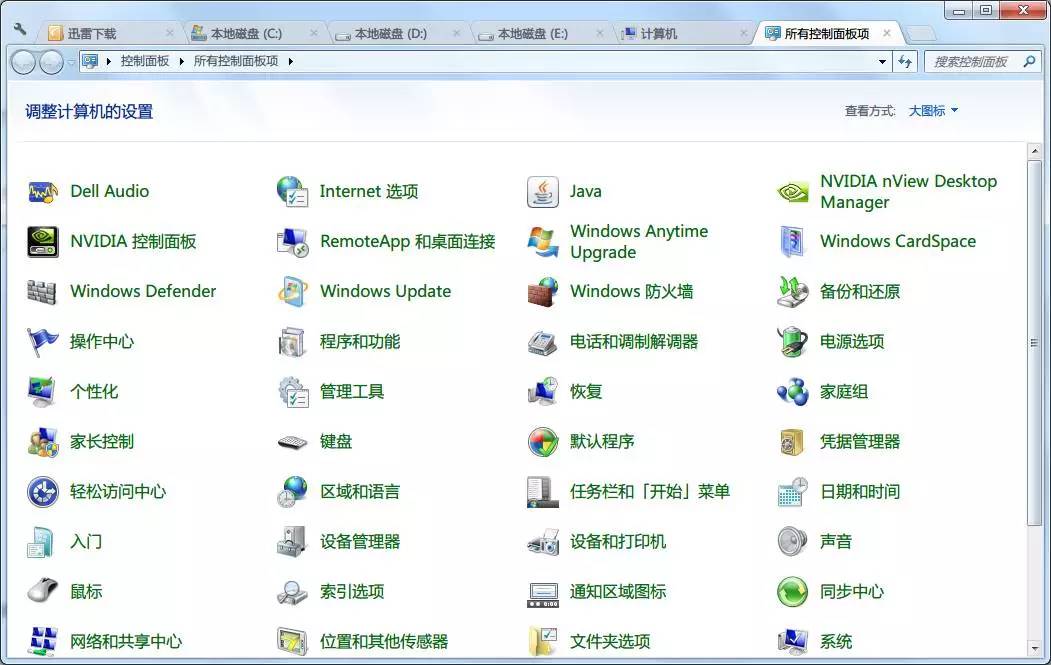Close the 所有控制面板项 tab
The image size is (1051, 665).
(887, 33)
